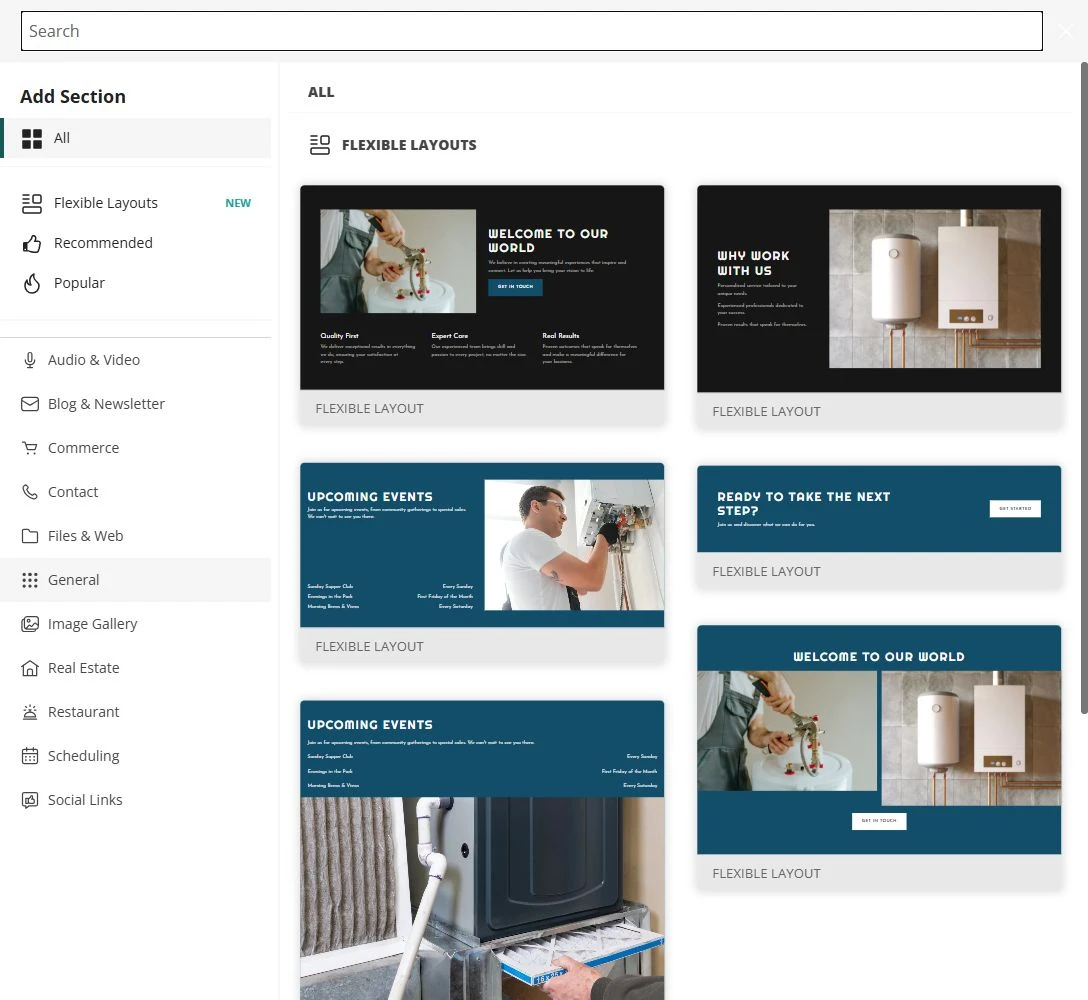Click the Scheduling calendar icon
The image size is (1088, 1000).
30,756
